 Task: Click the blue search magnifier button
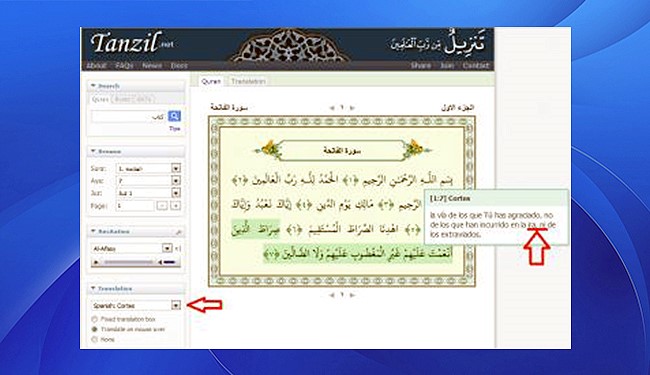point(174,116)
